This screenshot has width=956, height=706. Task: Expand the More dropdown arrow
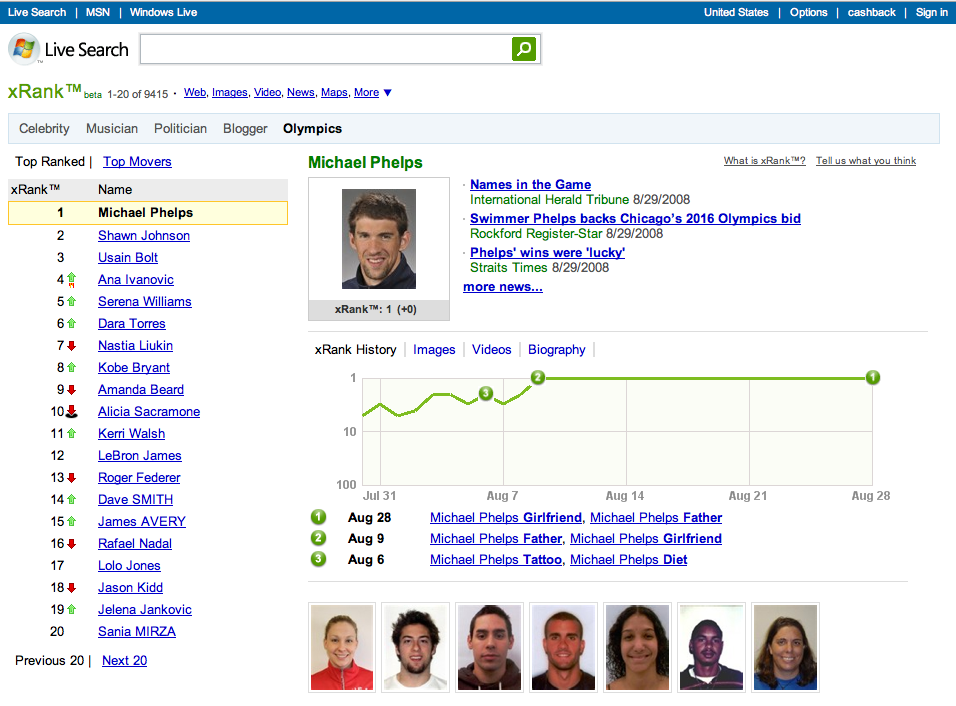[x=388, y=93]
